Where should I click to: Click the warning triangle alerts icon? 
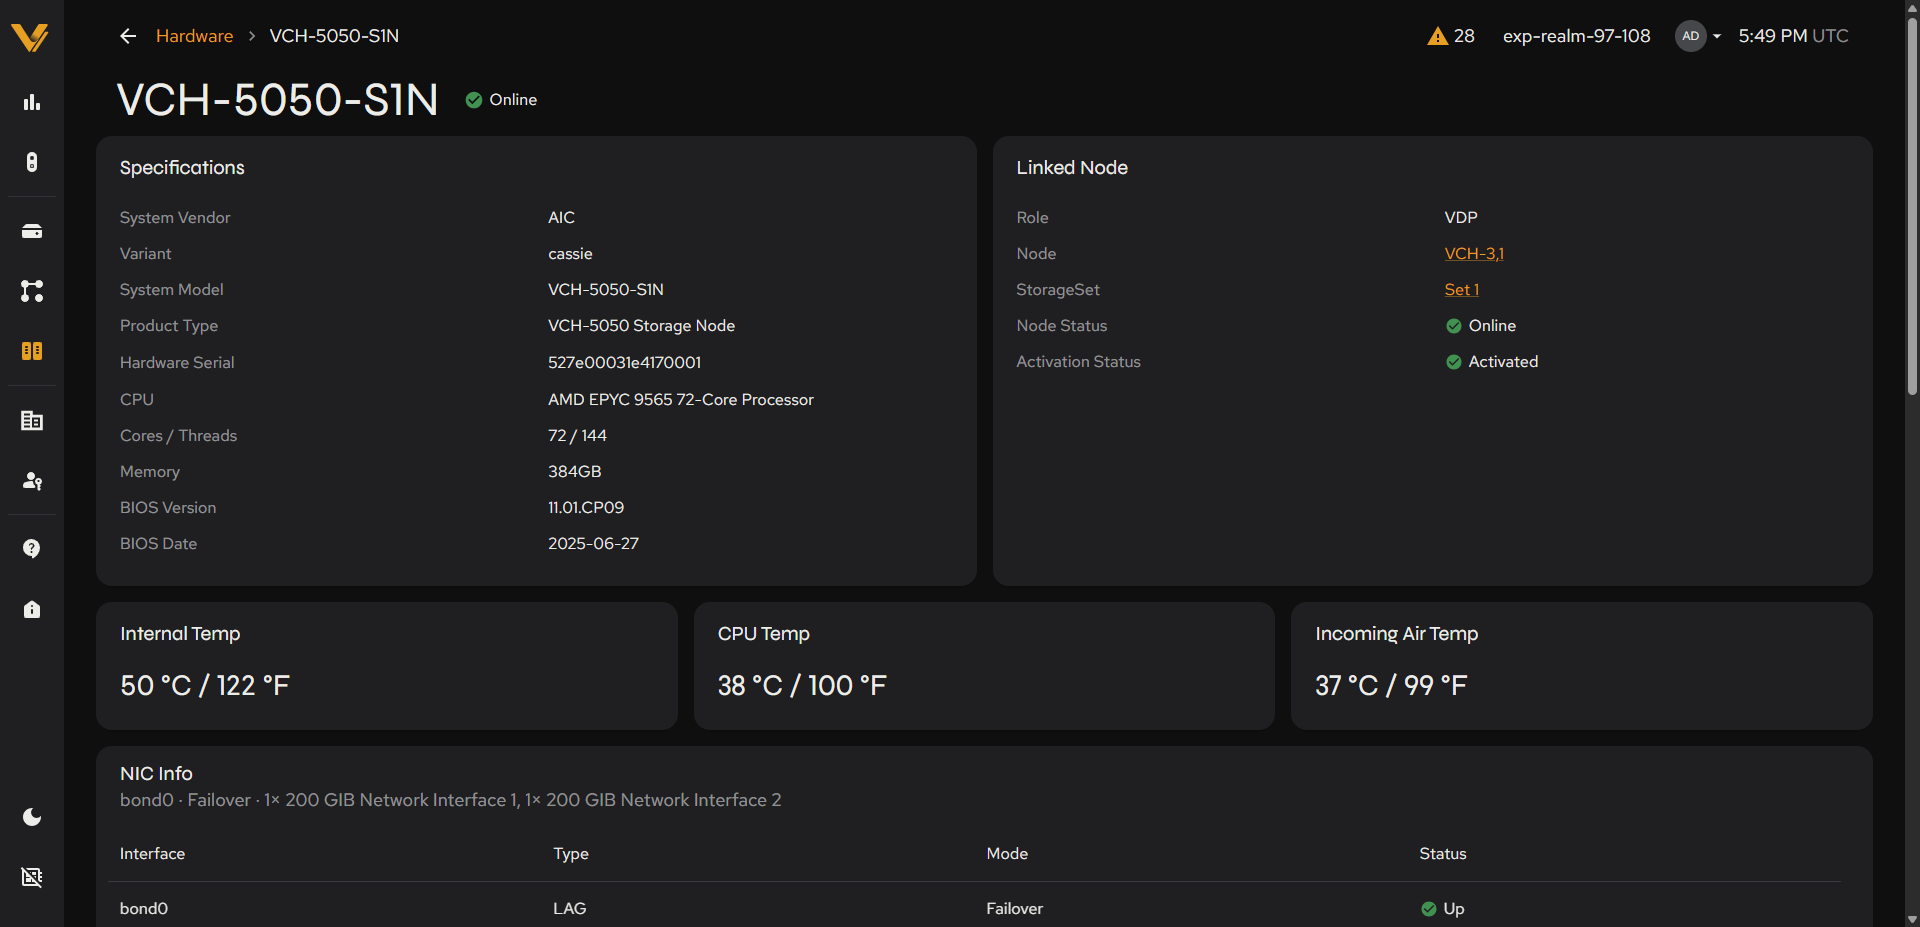pyautogui.click(x=1437, y=36)
